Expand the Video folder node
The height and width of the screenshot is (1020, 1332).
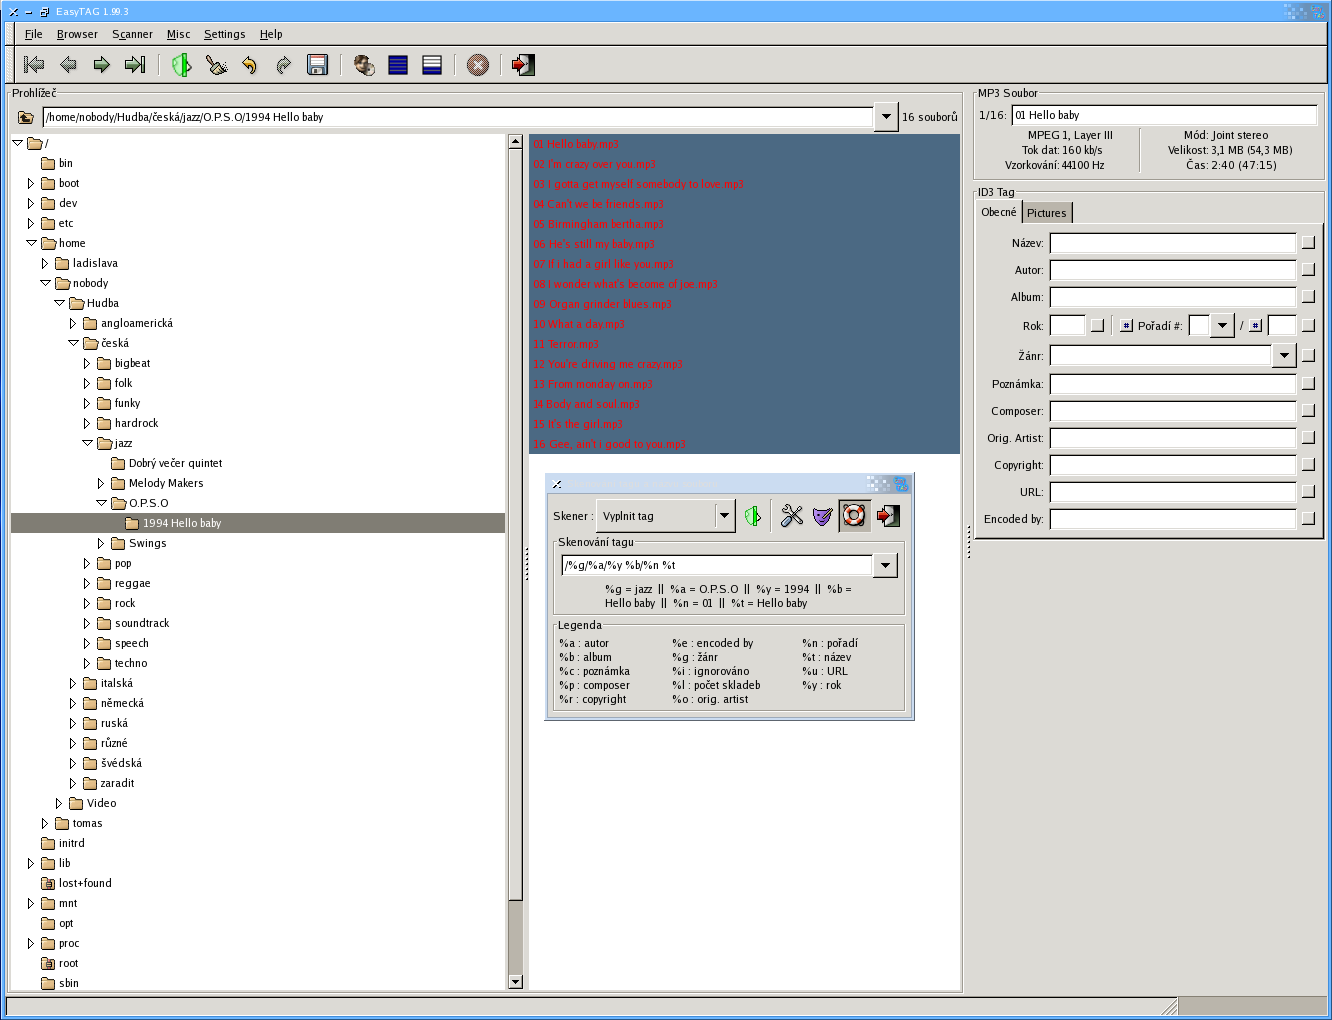click(59, 803)
